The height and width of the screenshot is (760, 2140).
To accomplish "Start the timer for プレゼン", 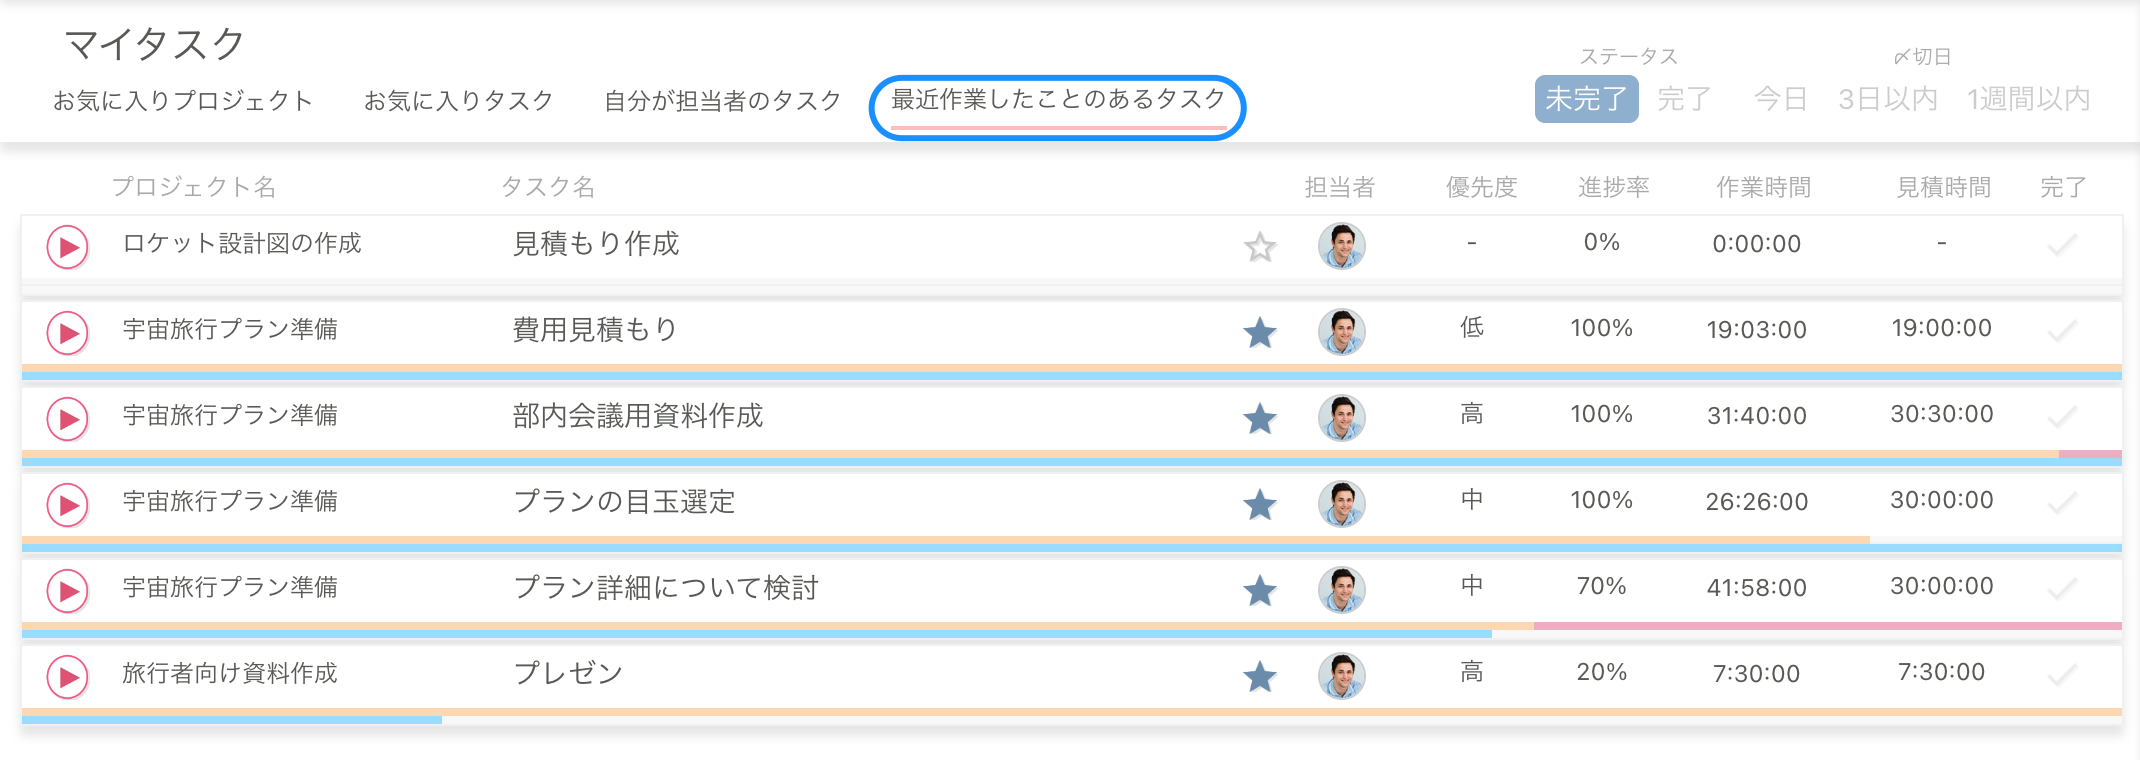I will pos(66,676).
